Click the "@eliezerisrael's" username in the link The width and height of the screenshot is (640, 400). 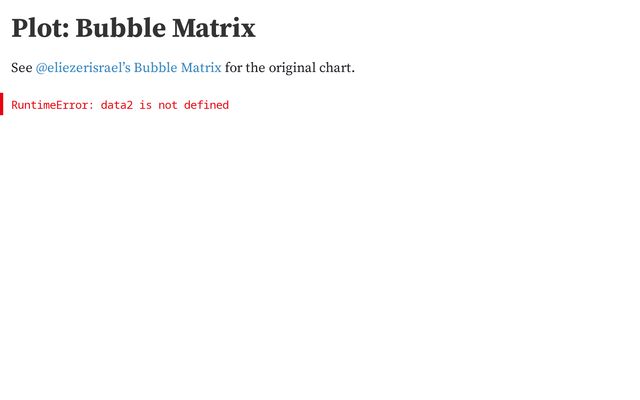[83, 68]
